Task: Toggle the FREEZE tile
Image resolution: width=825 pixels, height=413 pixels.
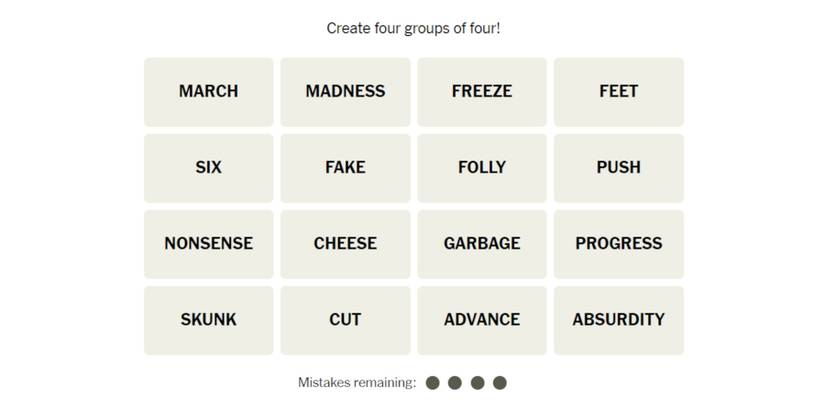Action: click(482, 91)
